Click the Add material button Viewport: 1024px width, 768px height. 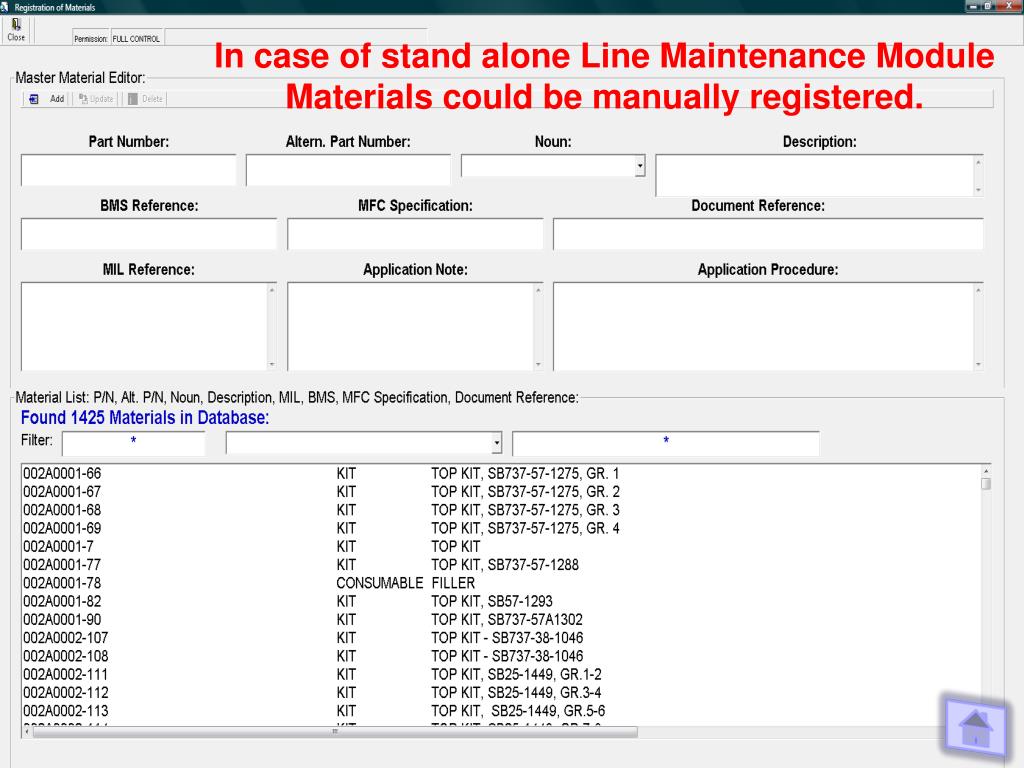[47, 99]
